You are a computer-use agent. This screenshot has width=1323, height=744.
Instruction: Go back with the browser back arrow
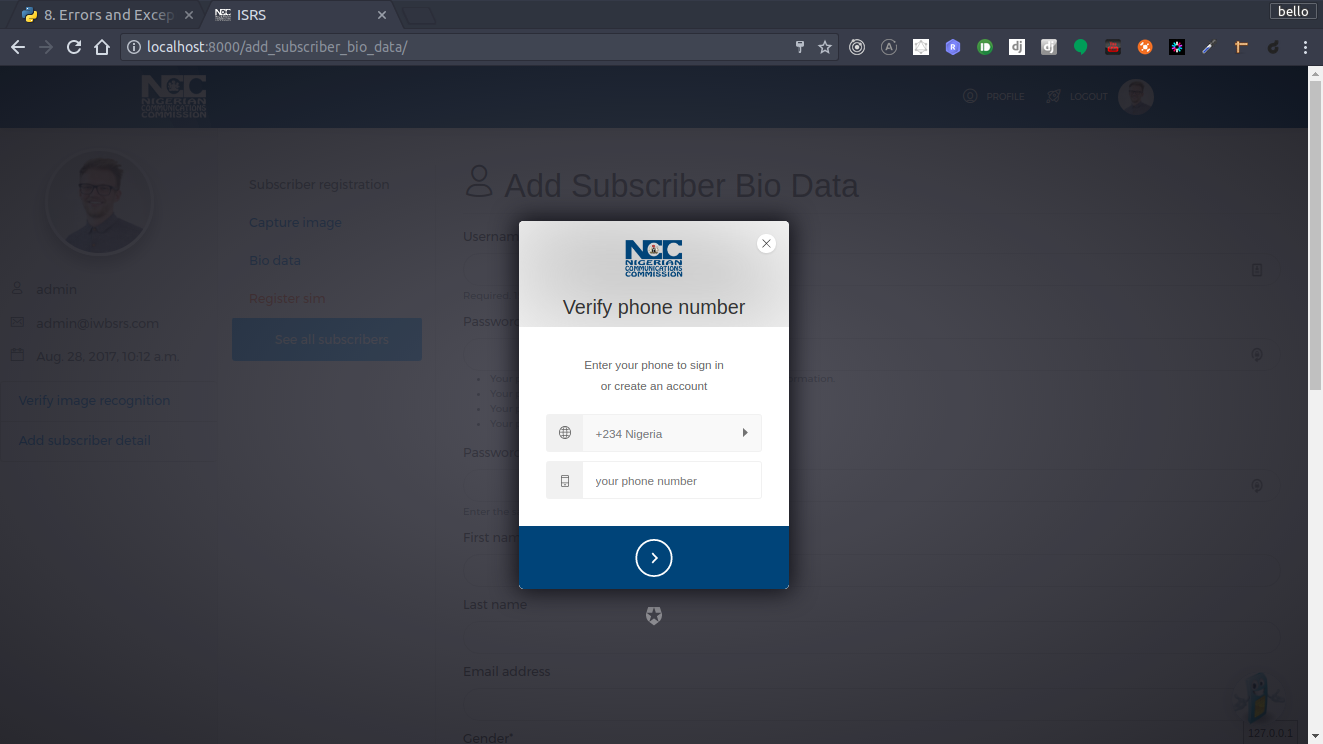click(18, 47)
